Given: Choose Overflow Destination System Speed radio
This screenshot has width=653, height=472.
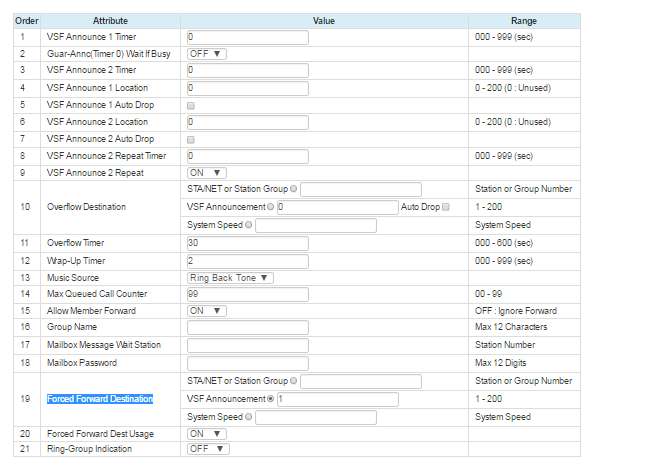Looking at the screenshot, I should click(249, 225).
